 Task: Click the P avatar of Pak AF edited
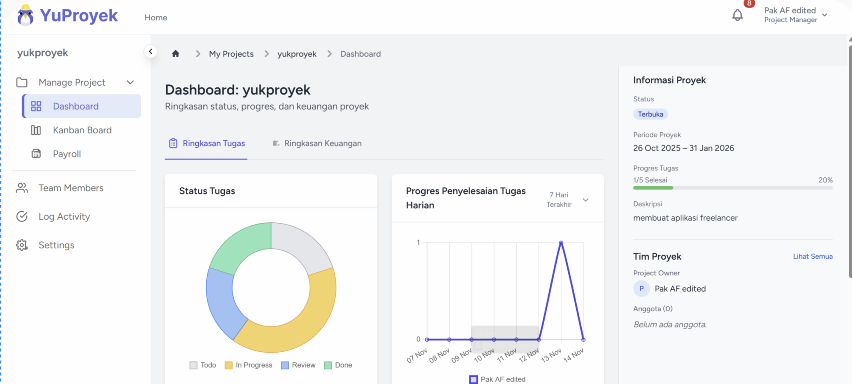(642, 288)
